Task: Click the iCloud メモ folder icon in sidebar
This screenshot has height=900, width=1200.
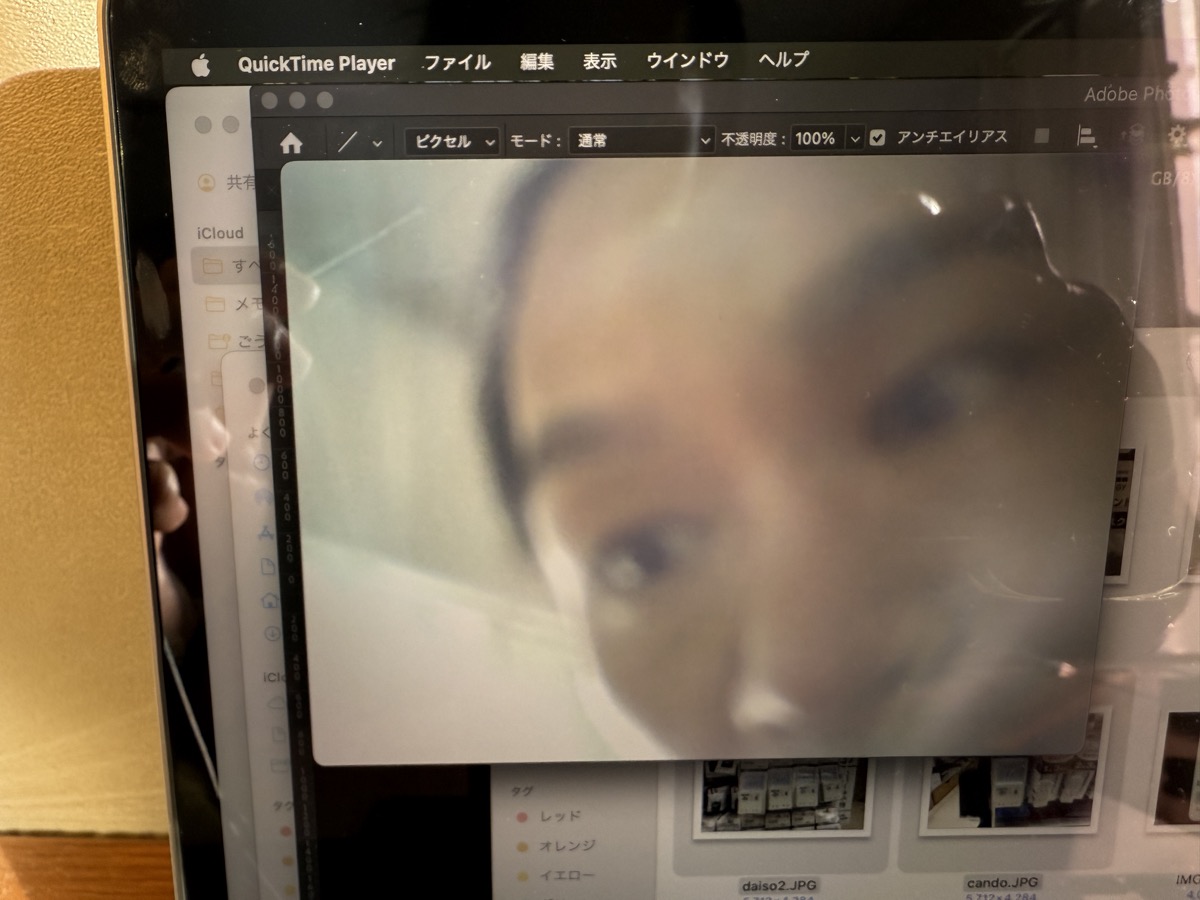Action: click(x=214, y=304)
